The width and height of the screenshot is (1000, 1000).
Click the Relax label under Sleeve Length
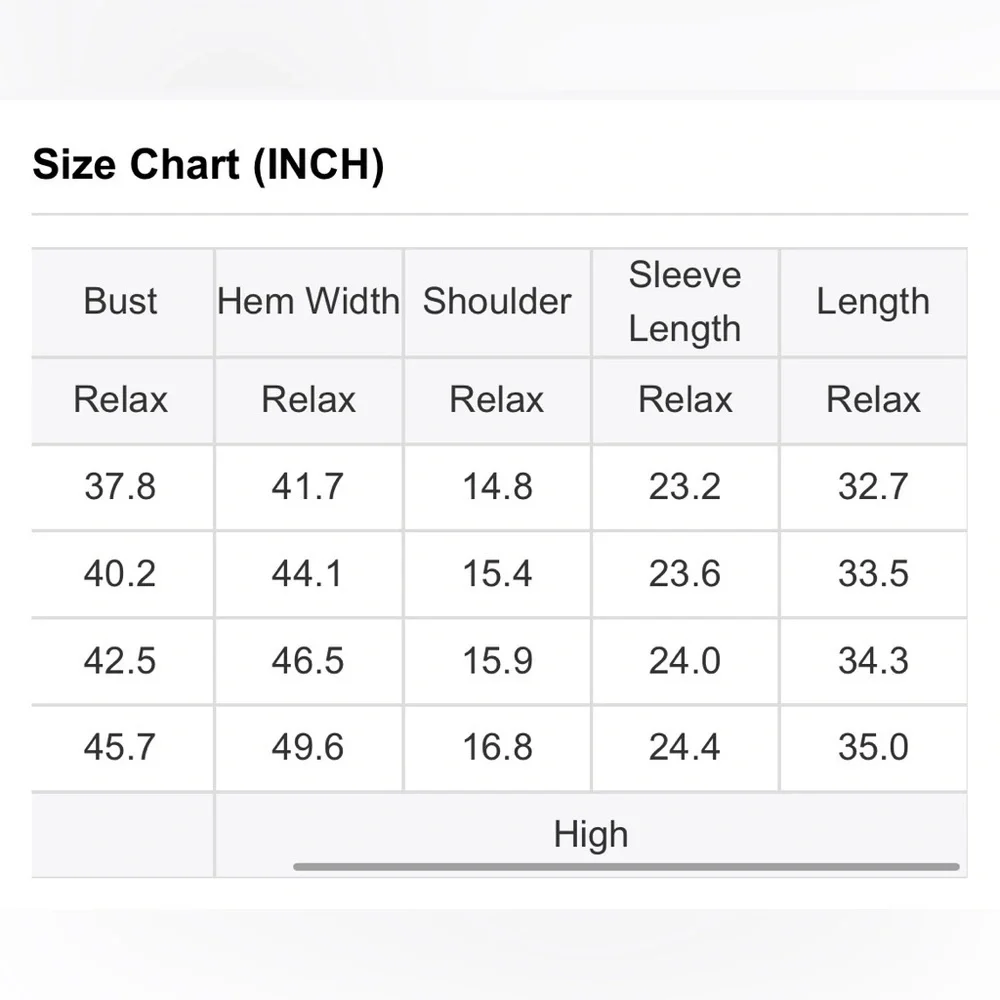685,400
